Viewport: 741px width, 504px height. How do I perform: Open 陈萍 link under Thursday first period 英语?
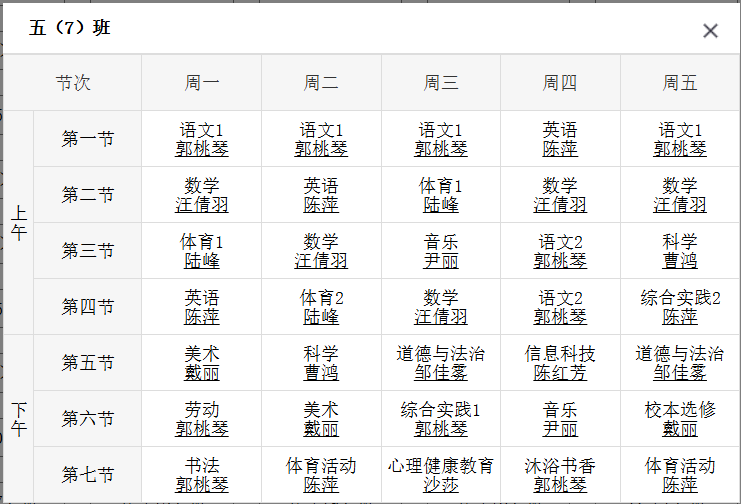pyautogui.click(x=560, y=149)
